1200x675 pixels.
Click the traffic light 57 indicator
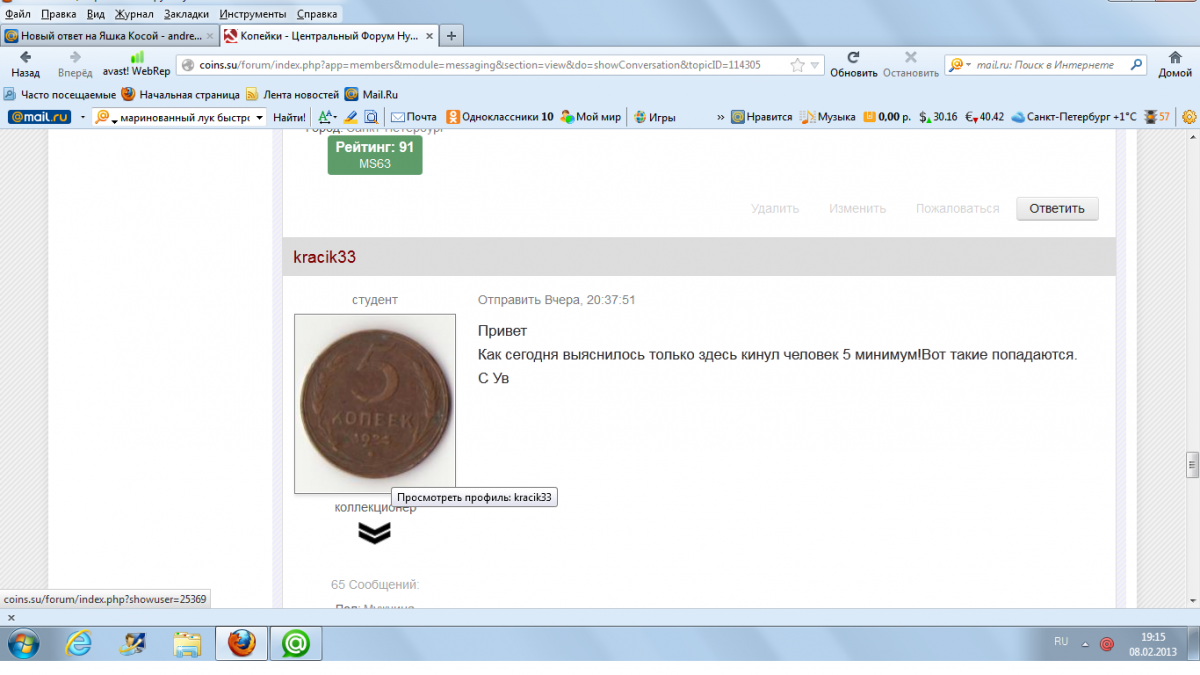point(1157,117)
